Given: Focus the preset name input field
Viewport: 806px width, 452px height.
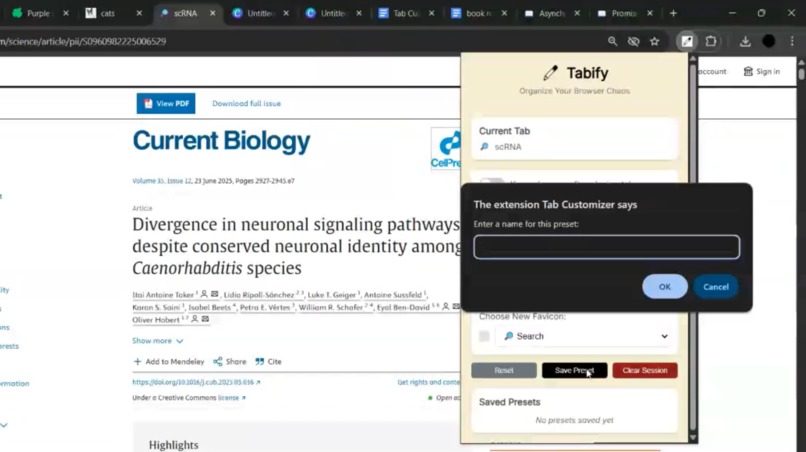Looking at the screenshot, I should tap(607, 247).
